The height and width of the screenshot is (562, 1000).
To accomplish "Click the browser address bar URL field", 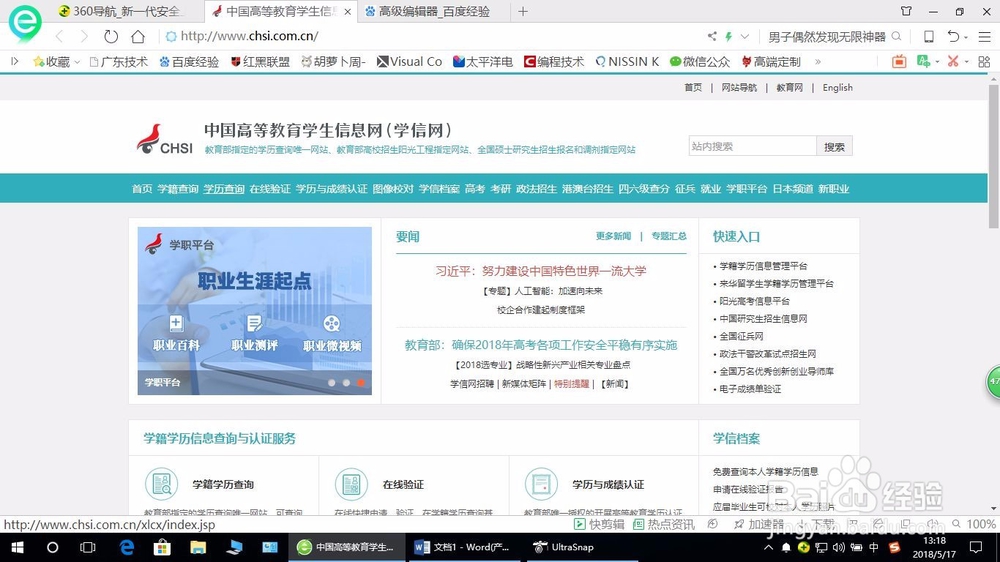I will click(x=434, y=36).
